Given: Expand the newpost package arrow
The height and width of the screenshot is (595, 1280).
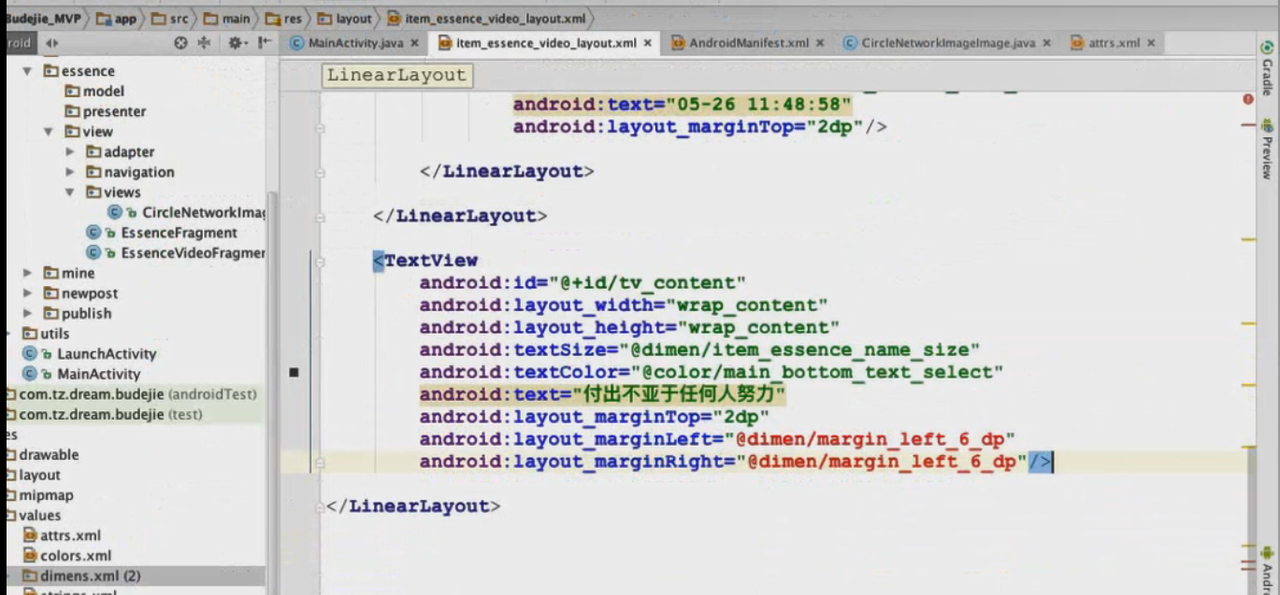Looking at the screenshot, I should [28, 293].
